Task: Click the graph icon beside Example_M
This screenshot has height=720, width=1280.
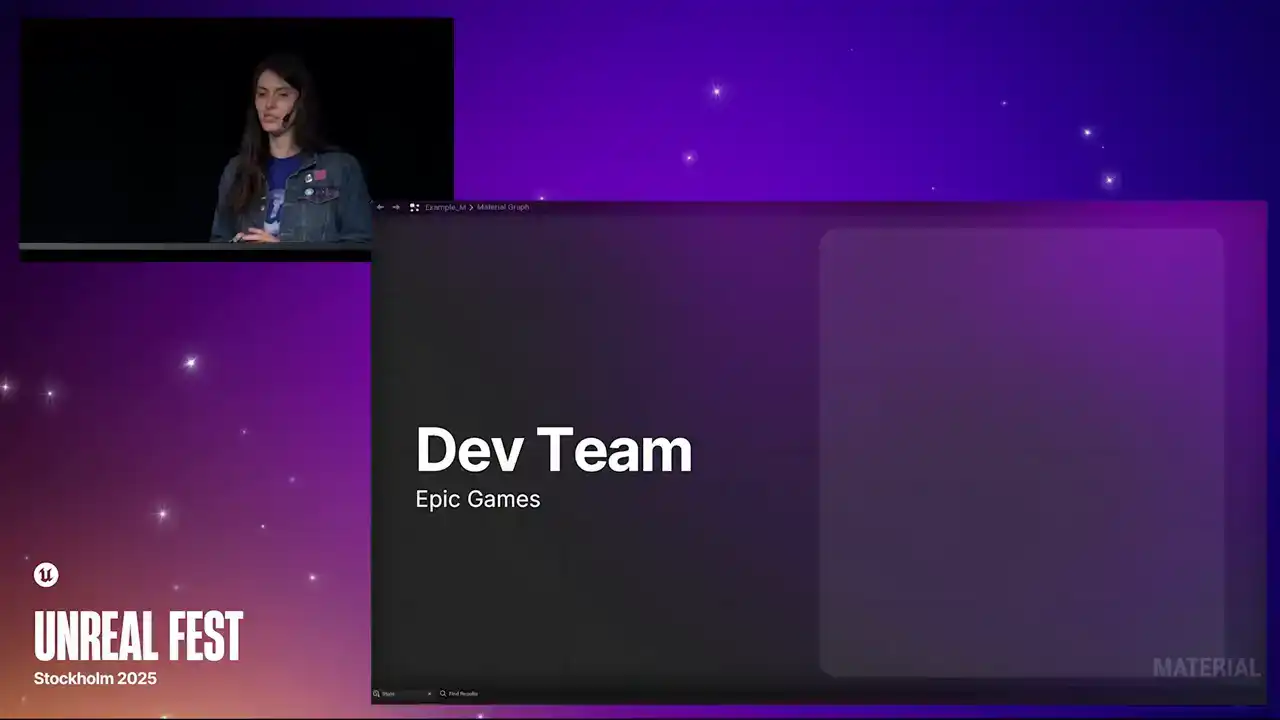Action: [414, 207]
